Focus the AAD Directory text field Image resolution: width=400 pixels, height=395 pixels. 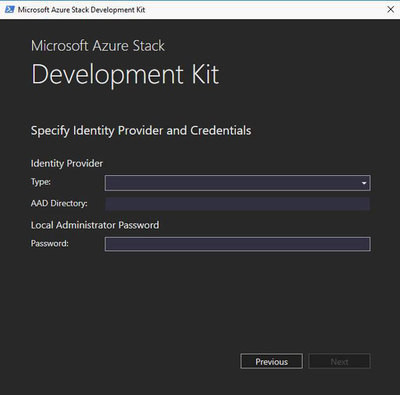pos(237,204)
